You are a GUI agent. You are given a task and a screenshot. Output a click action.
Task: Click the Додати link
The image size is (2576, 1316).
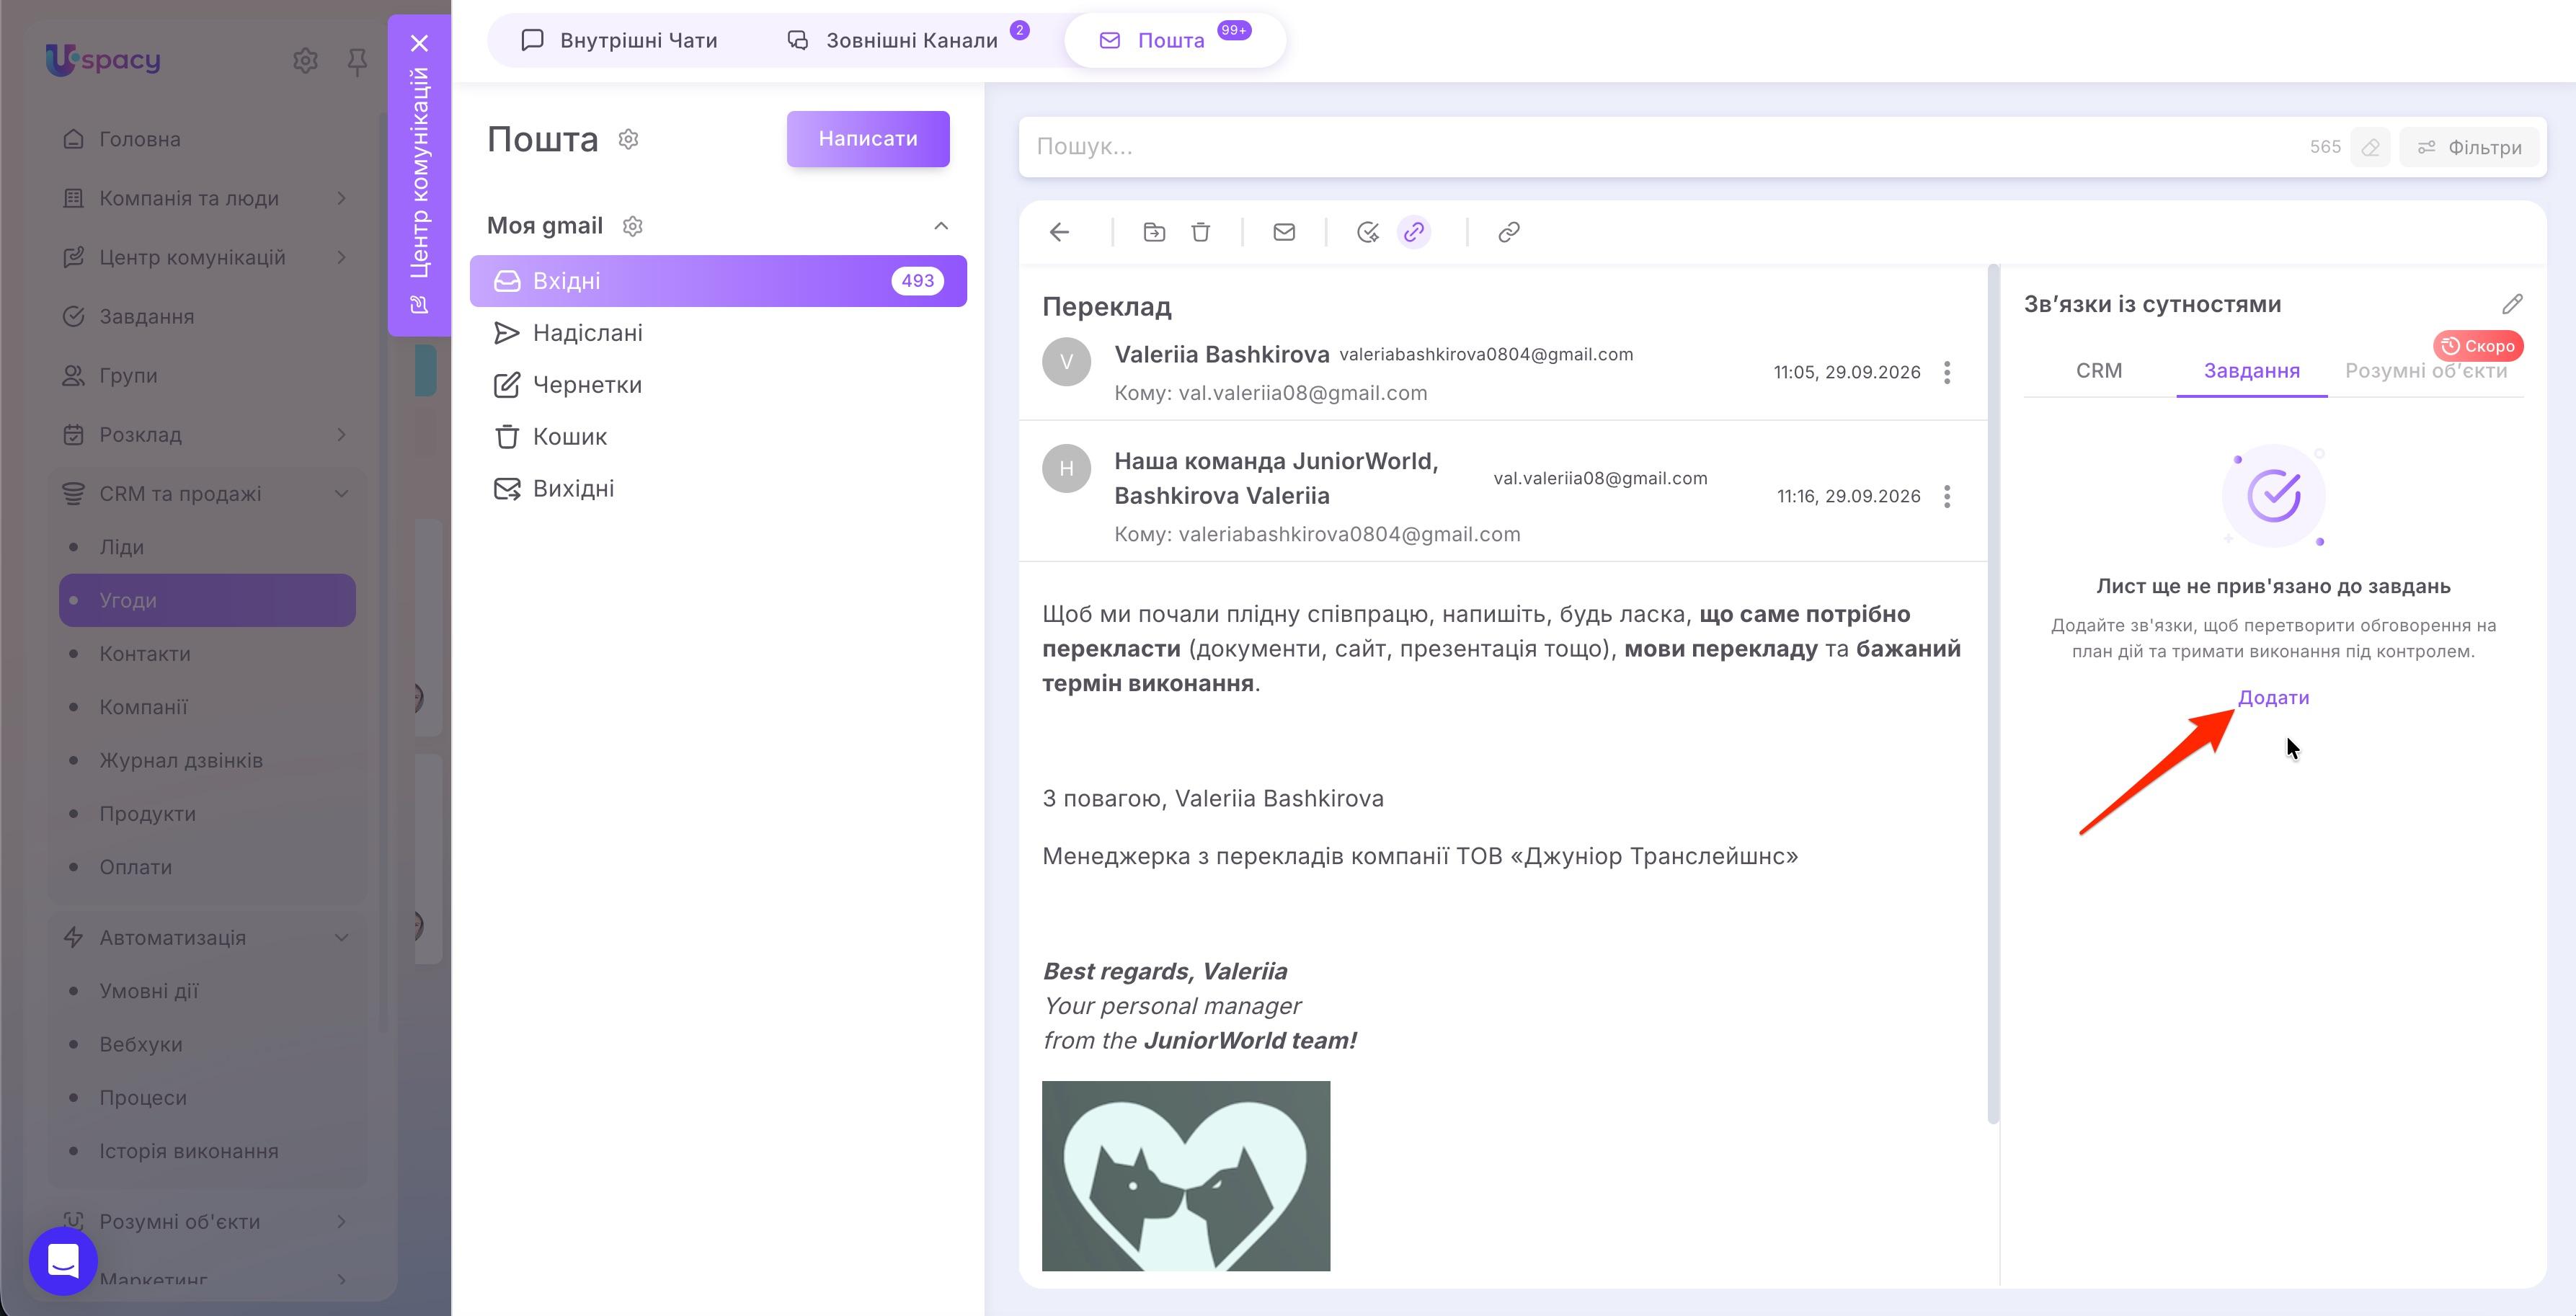click(x=2273, y=697)
